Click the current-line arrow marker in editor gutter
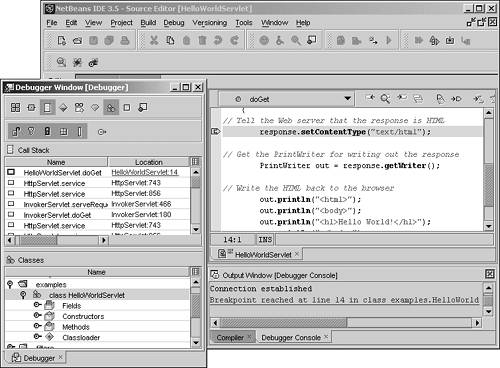Viewport: 500px width, 368px height. click(x=216, y=132)
